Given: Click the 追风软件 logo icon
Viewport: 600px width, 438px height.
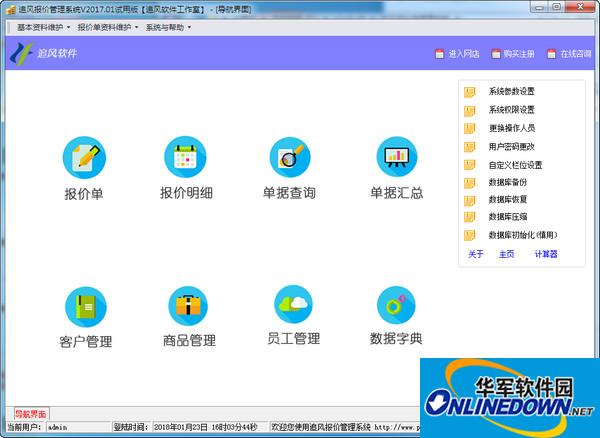Looking at the screenshot, I should 21,53.
